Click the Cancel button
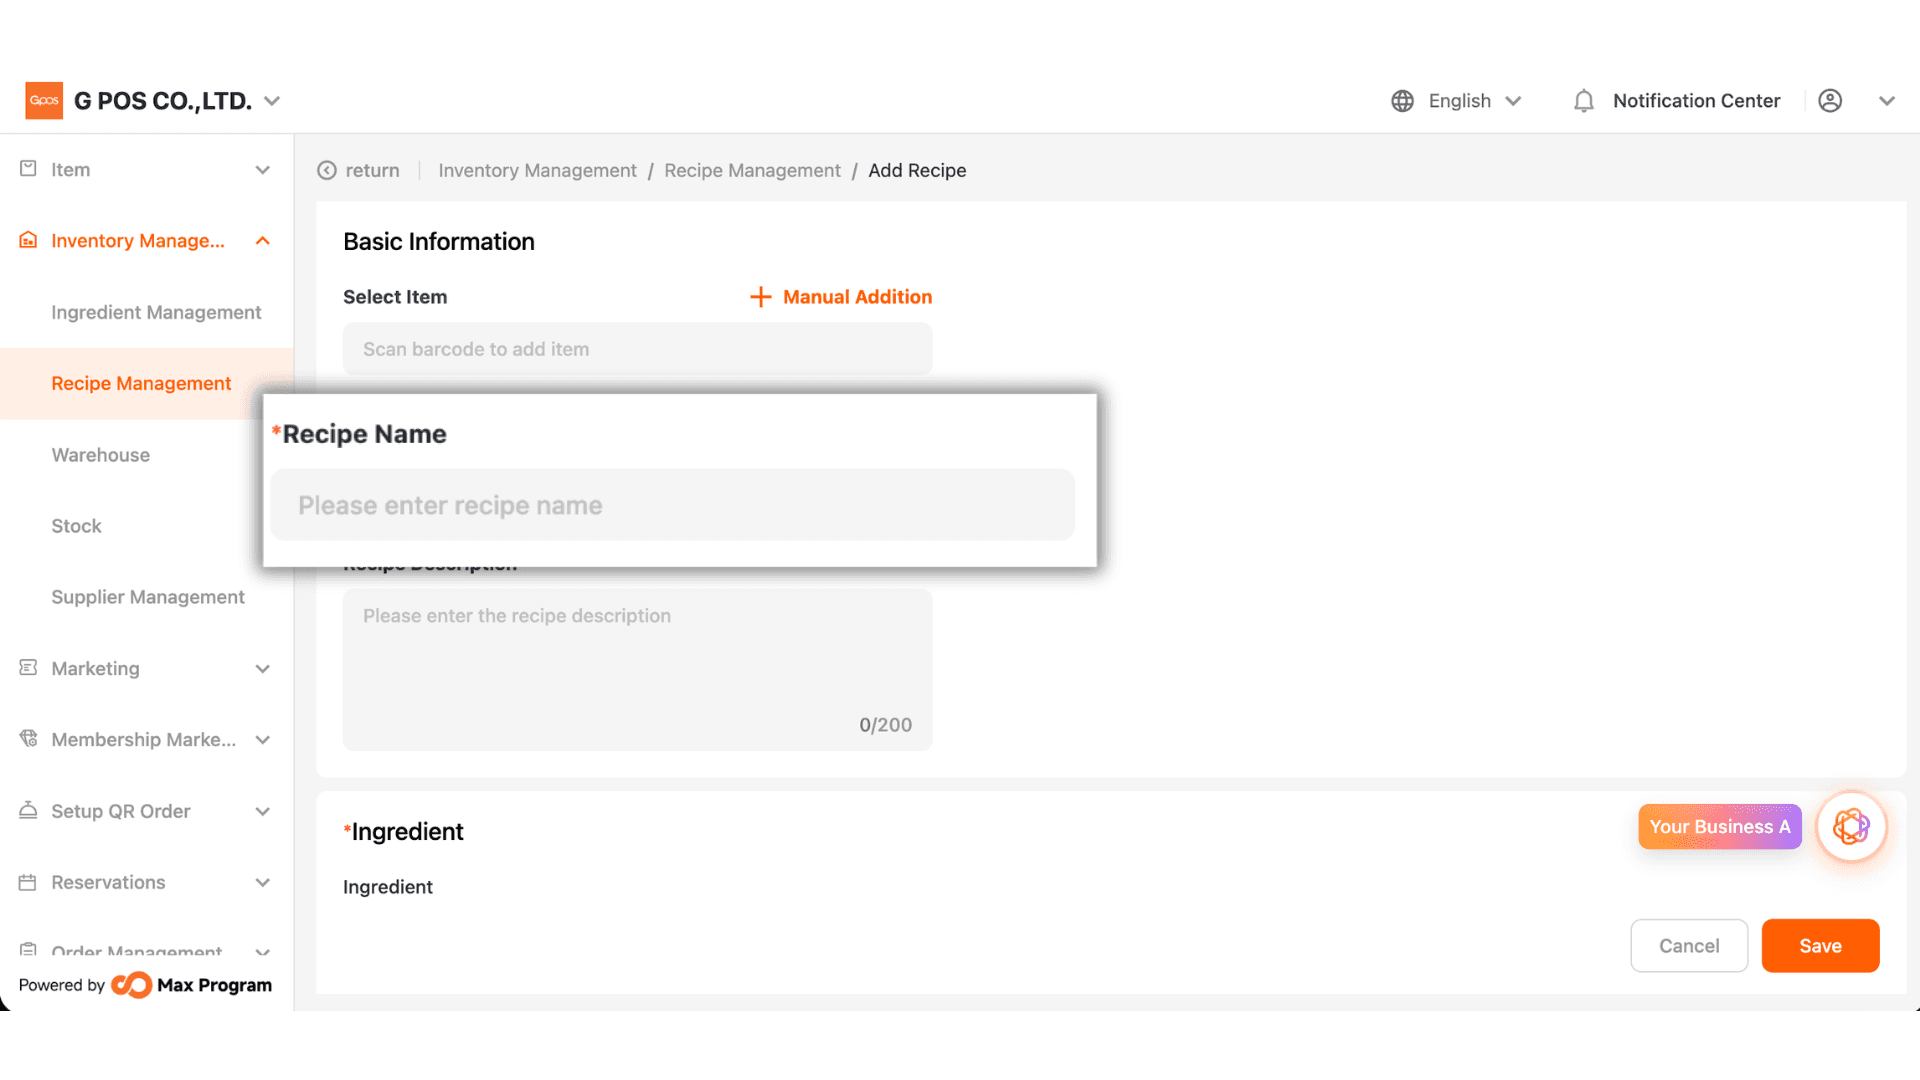This screenshot has height=1080, width=1920. [1689, 946]
